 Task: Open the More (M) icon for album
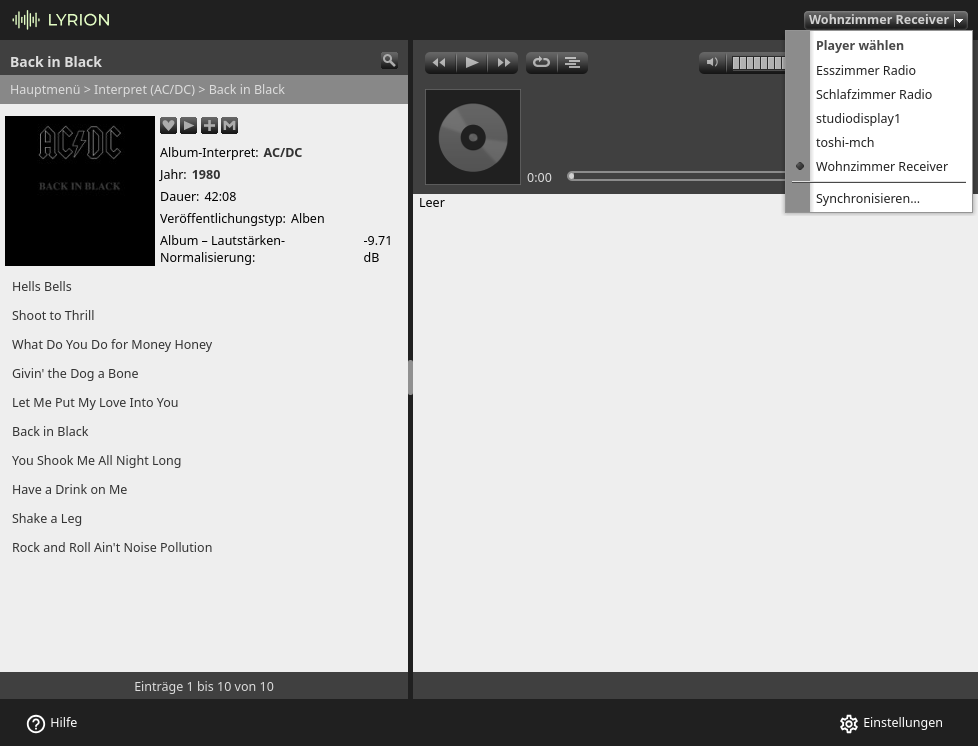point(230,125)
